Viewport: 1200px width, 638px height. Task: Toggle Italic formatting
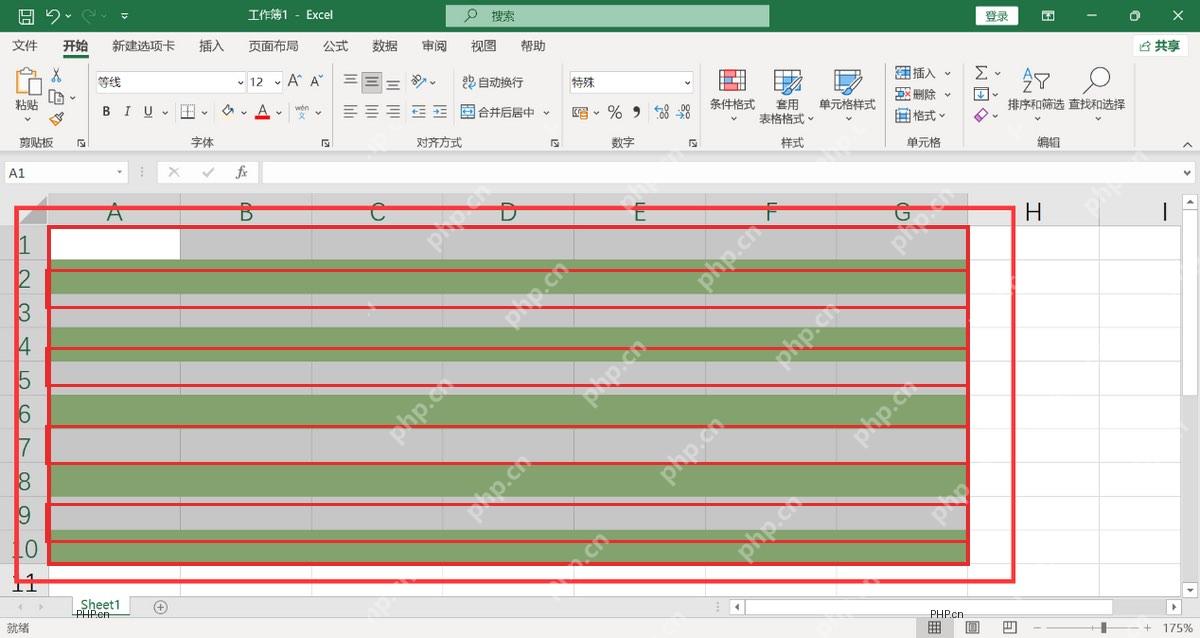point(127,112)
